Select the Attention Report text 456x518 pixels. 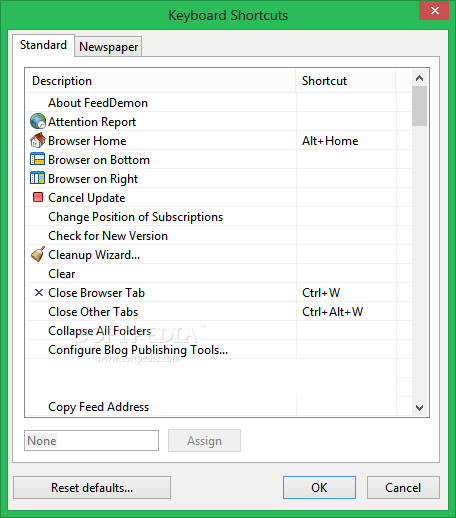pos(92,122)
